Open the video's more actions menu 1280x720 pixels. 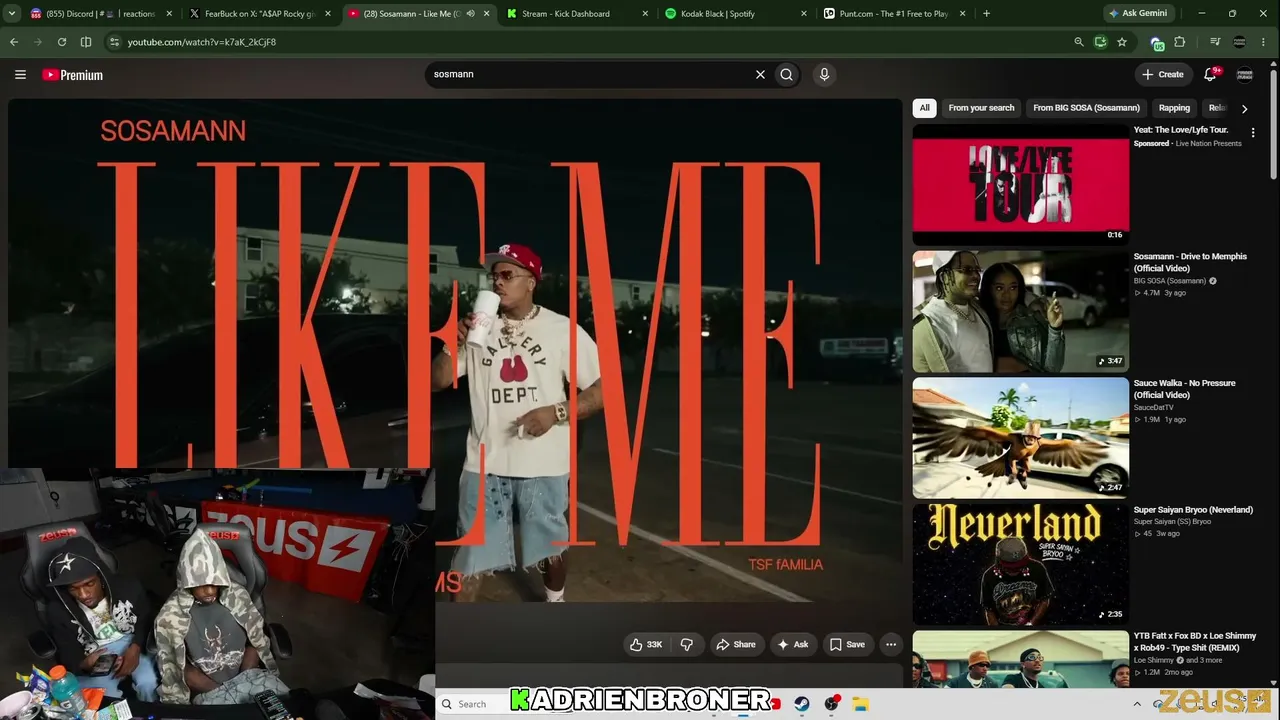891,645
